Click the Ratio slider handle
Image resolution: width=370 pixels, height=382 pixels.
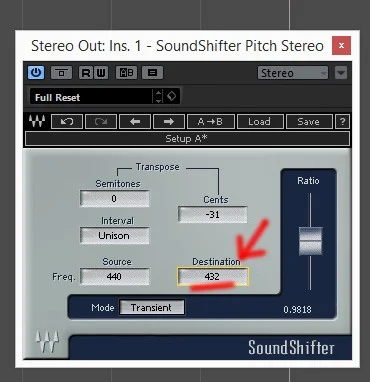pos(310,241)
